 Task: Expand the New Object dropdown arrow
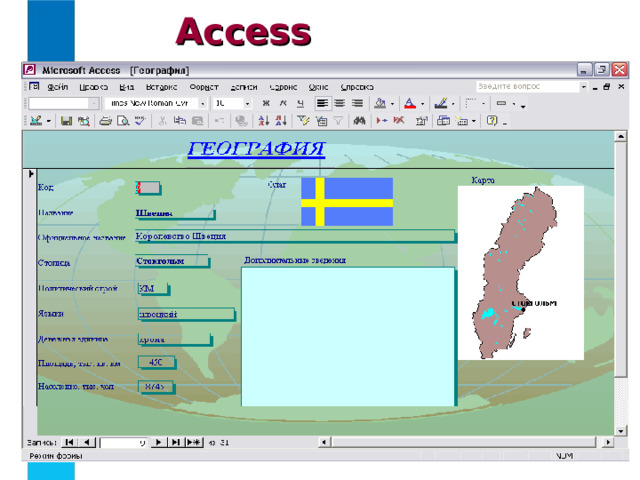tap(474, 121)
